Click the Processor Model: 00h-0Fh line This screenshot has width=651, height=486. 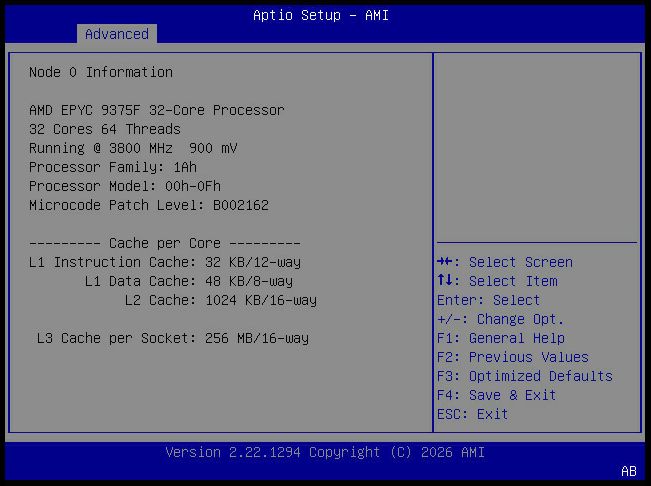tap(125, 186)
